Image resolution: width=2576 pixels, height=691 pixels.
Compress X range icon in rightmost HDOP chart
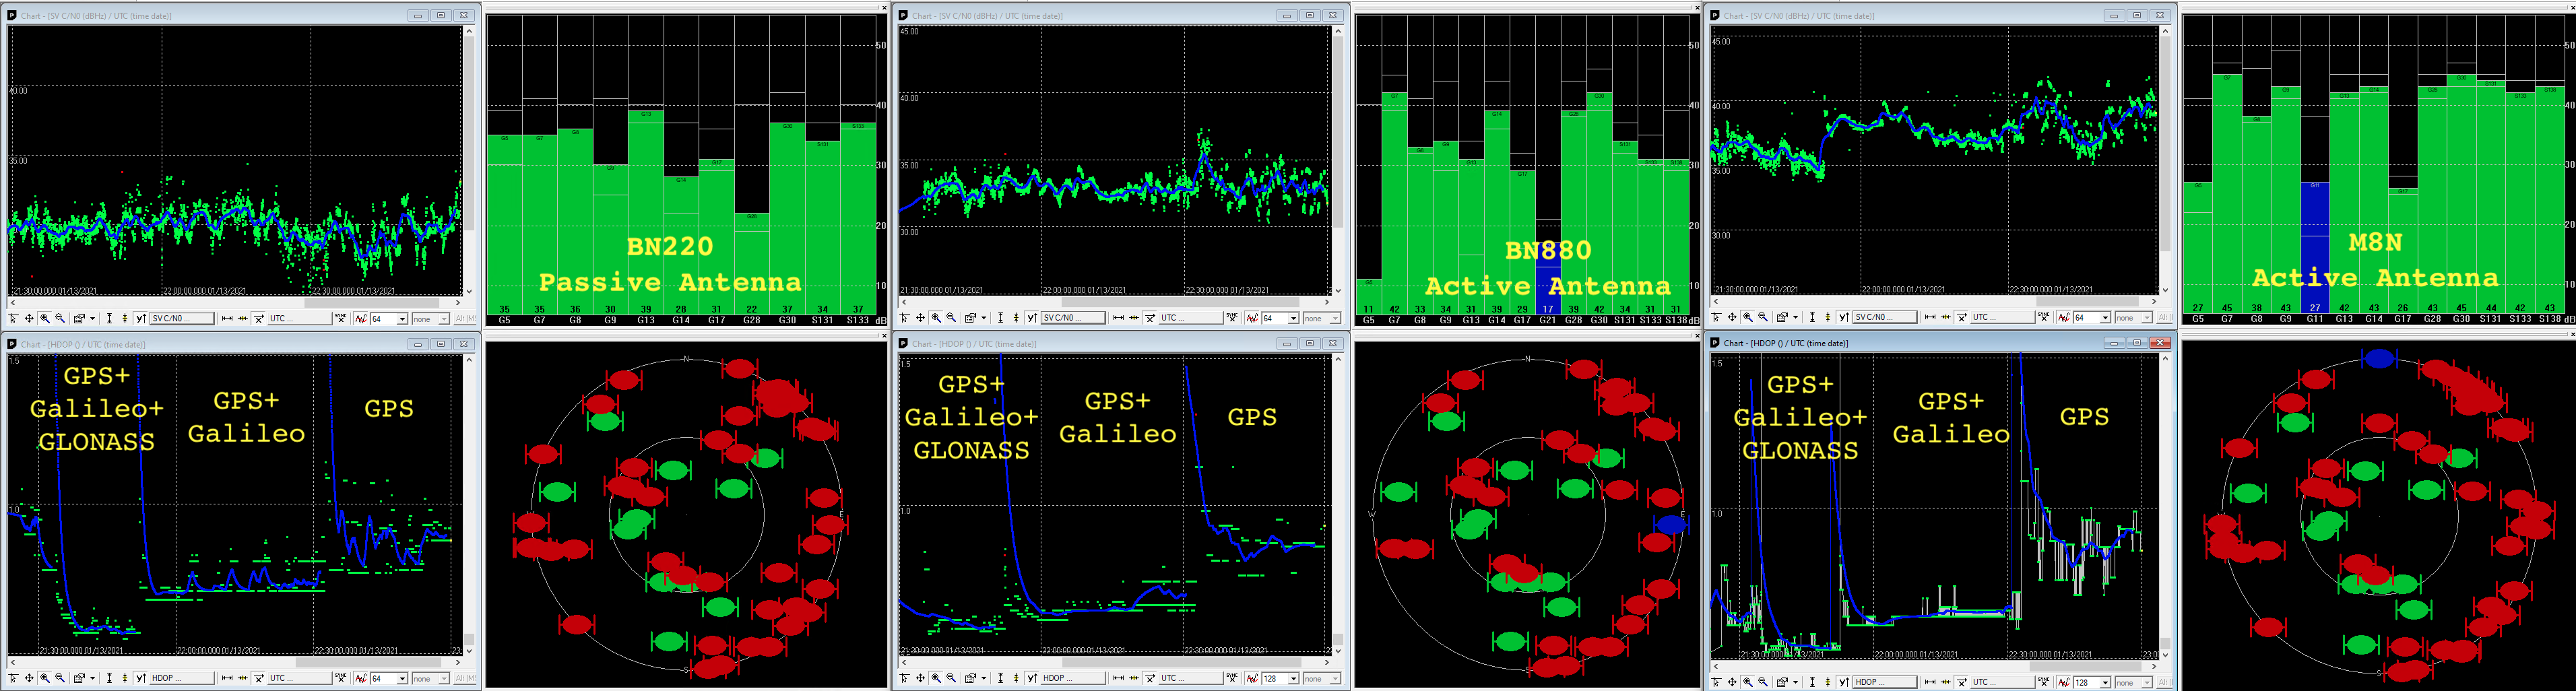1947,682
